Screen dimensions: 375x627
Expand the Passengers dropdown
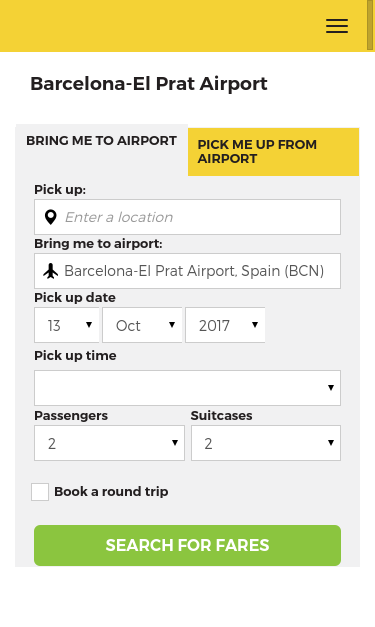pyautogui.click(x=110, y=443)
